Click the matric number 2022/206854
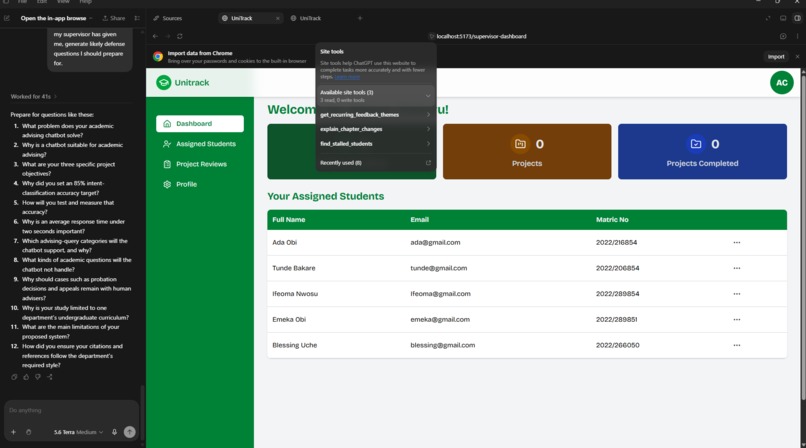Viewport: 806px width, 448px height. pos(617,268)
